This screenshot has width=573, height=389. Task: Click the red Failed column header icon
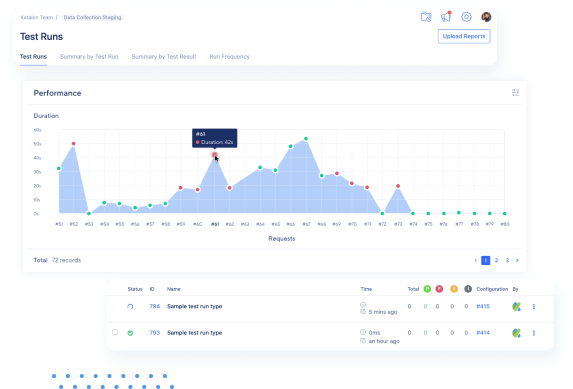click(439, 289)
